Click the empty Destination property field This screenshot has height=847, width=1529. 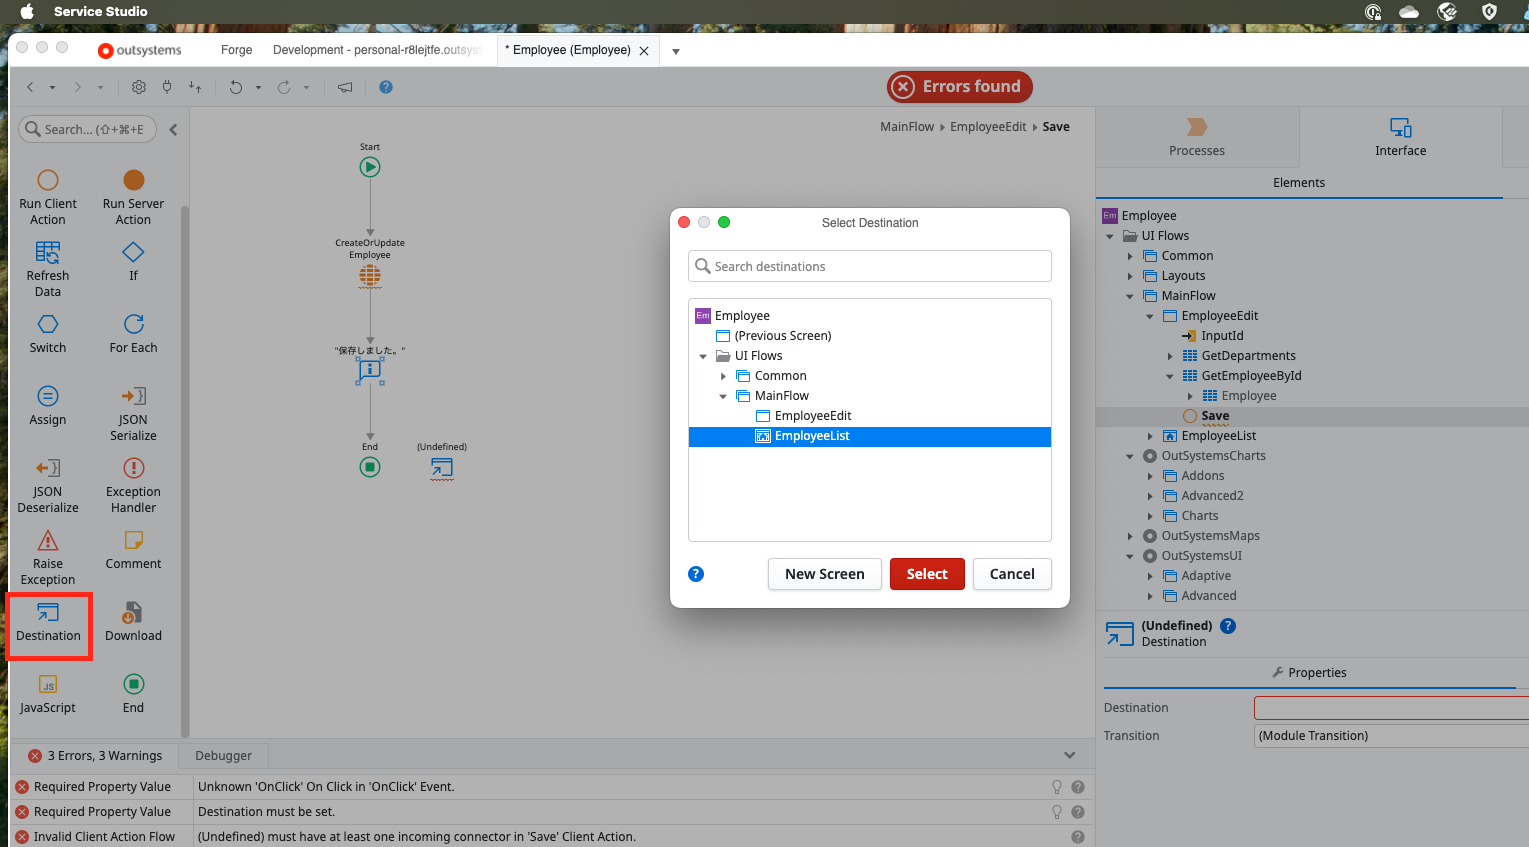coord(1391,708)
